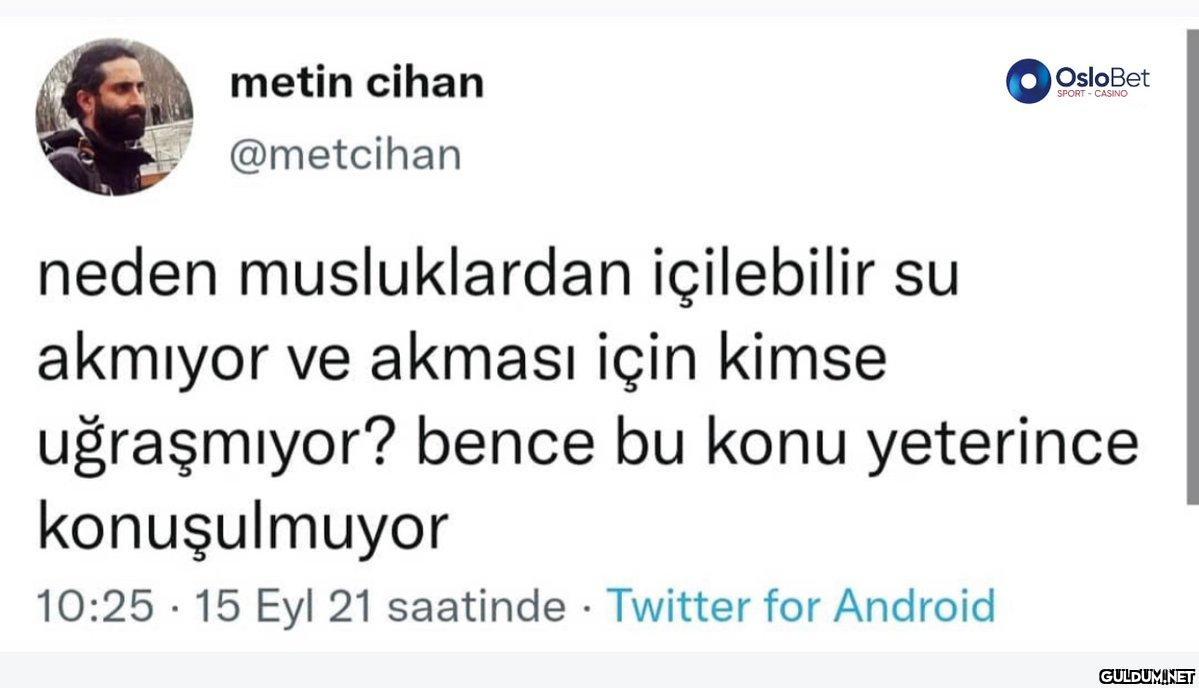Click the 10:25 tweet timestamp
Screen dimensions: 1199x688
(x=96, y=605)
